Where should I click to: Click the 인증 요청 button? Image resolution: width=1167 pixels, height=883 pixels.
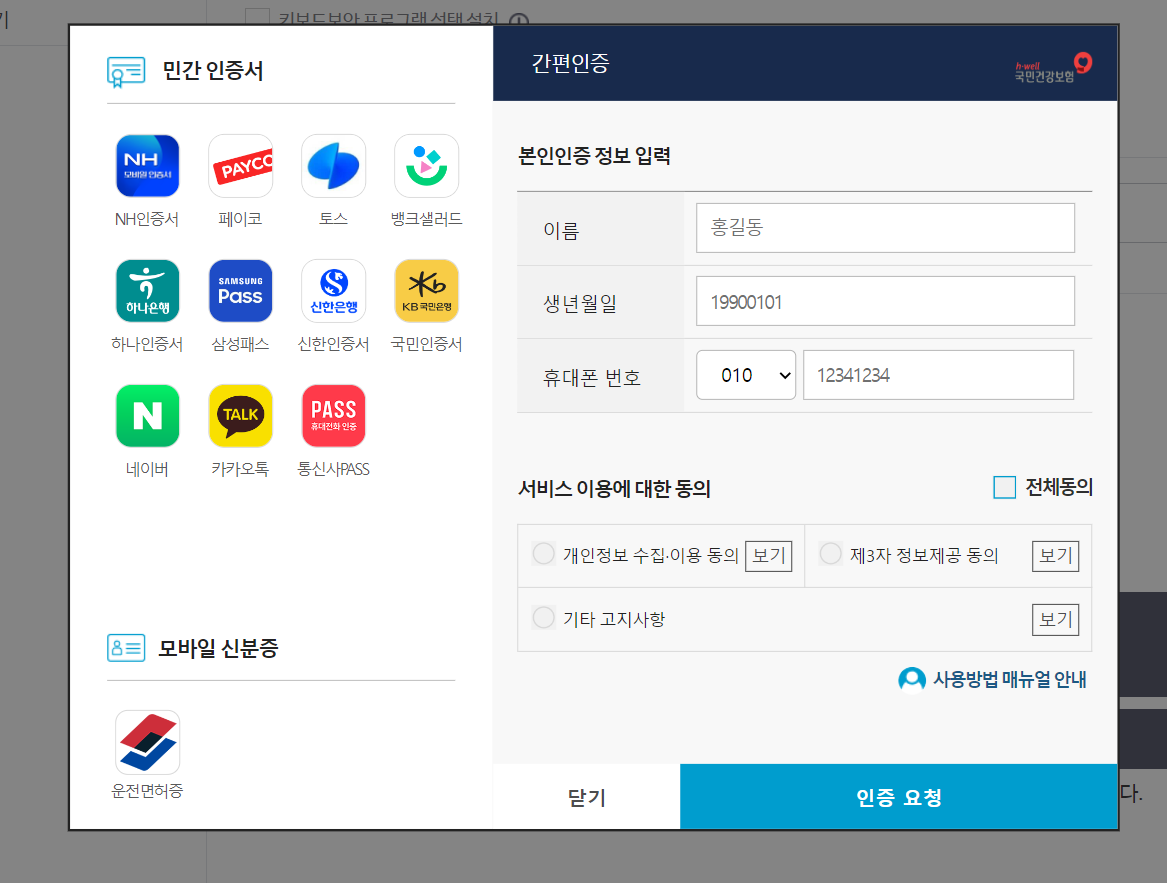[x=899, y=797]
